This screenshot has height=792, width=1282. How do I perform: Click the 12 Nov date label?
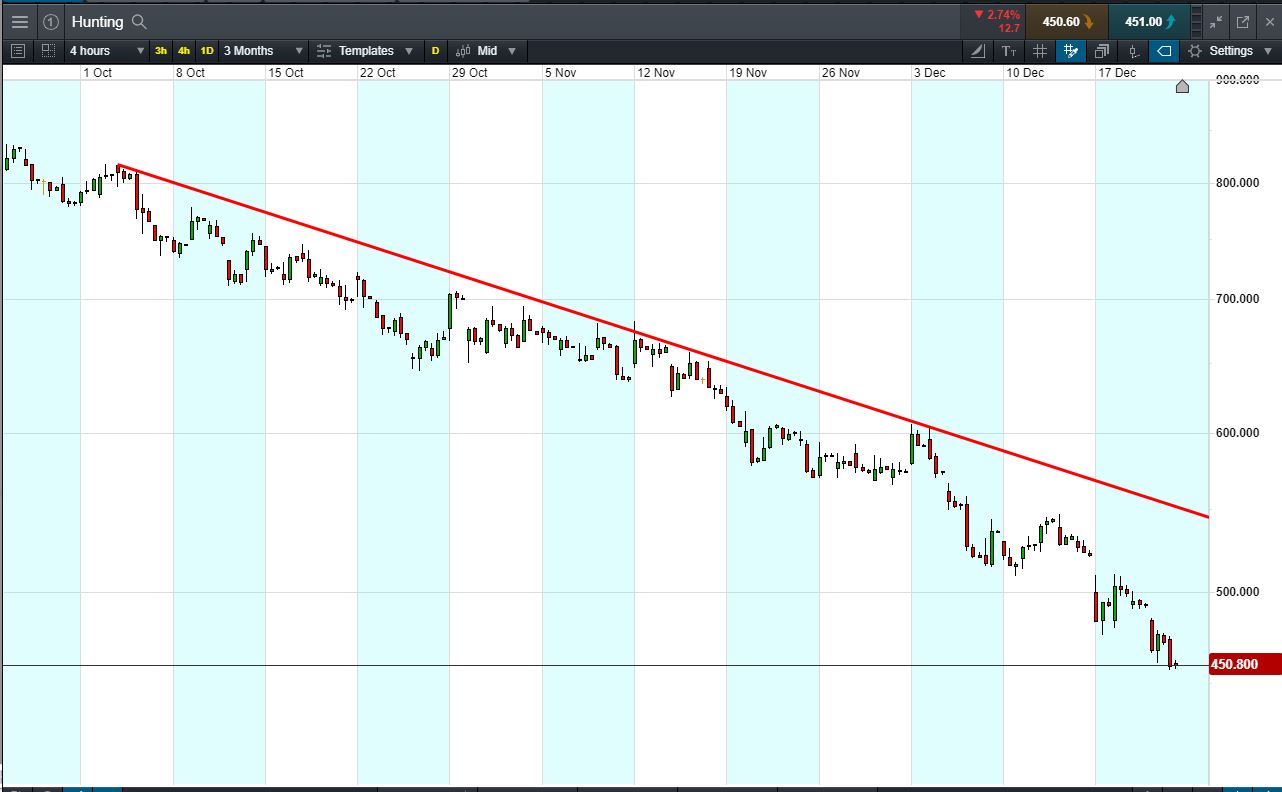pos(656,73)
